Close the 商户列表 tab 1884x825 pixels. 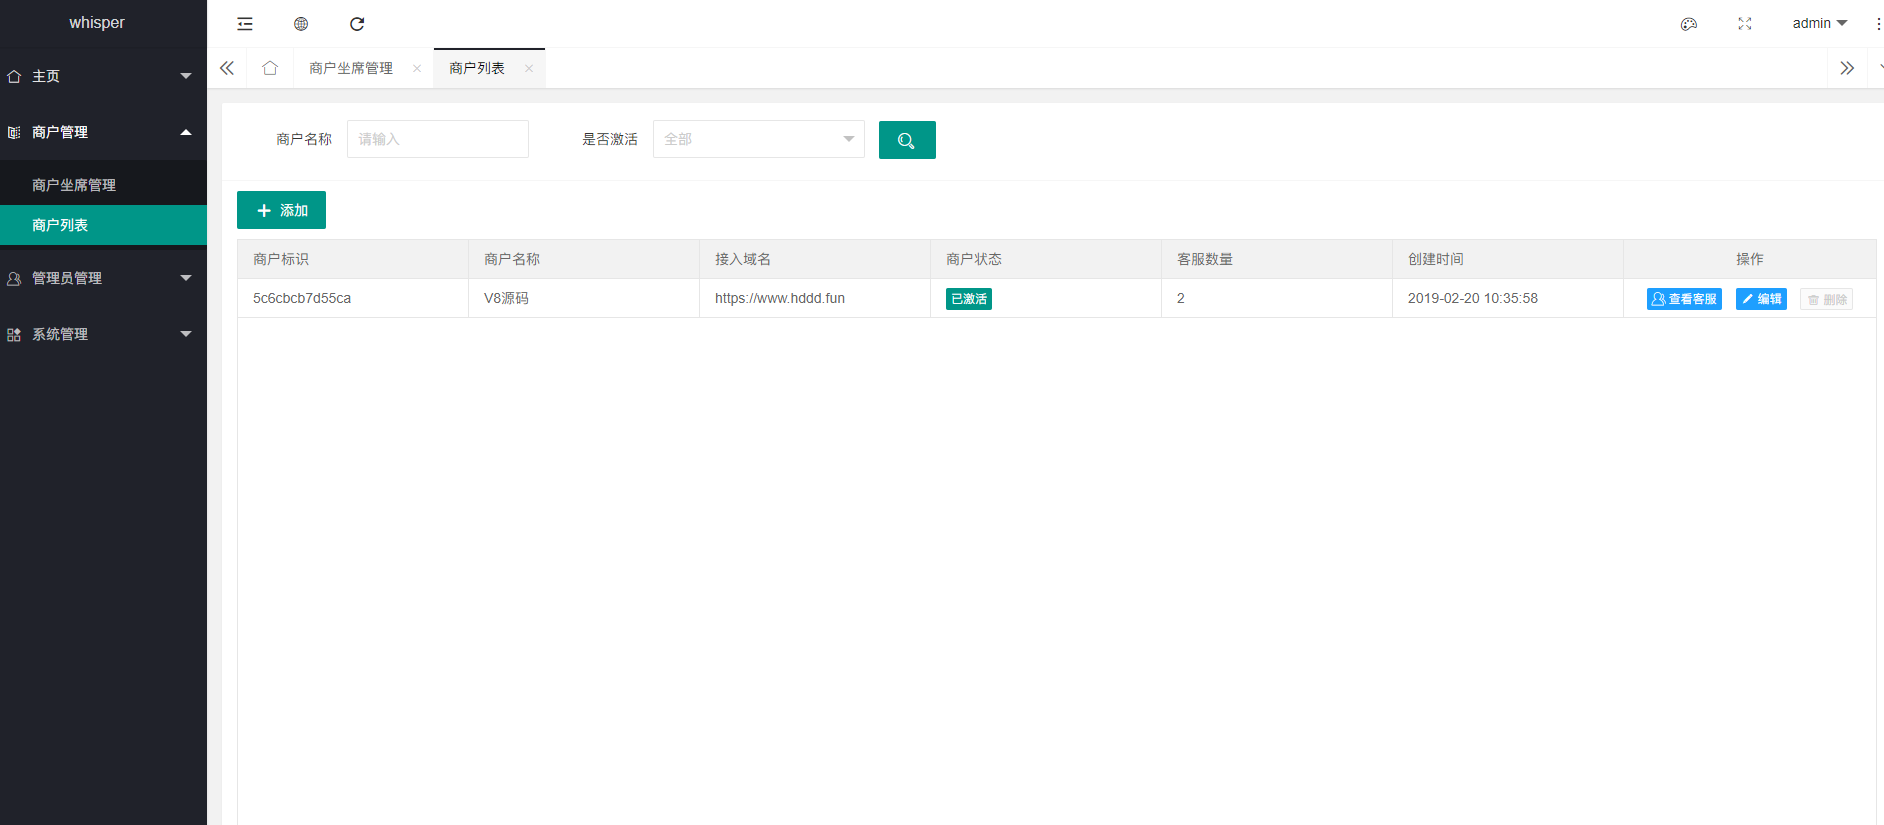529,69
